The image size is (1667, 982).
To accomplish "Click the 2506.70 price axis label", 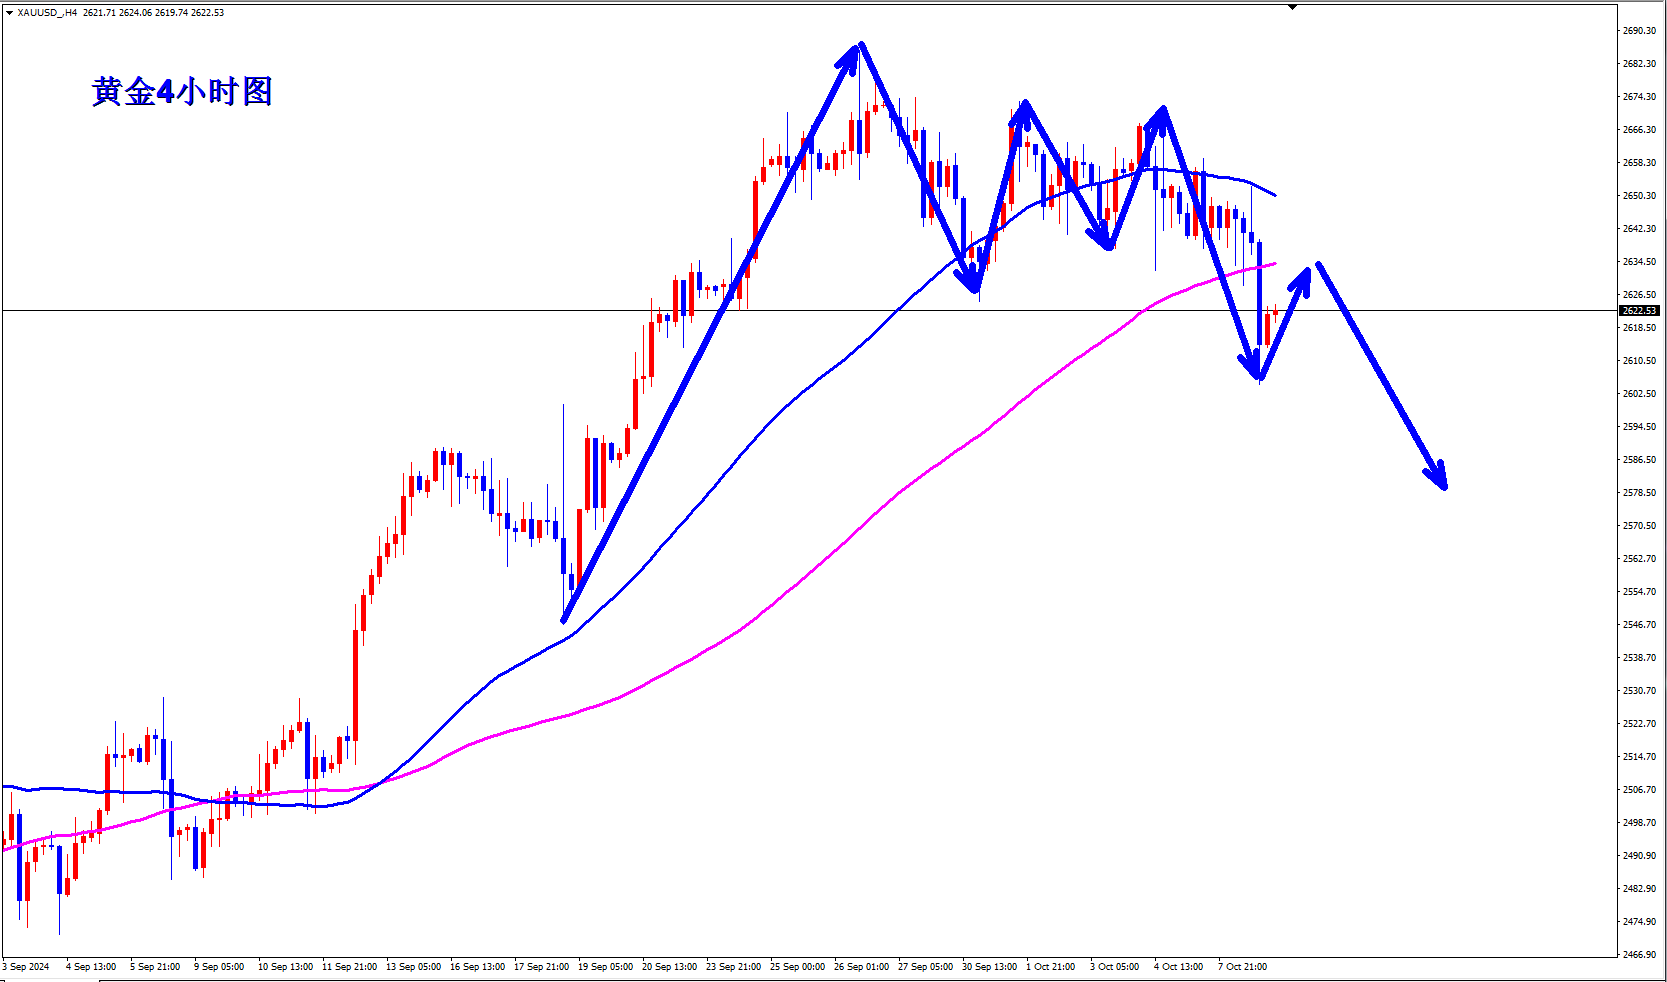I will (x=1639, y=790).
